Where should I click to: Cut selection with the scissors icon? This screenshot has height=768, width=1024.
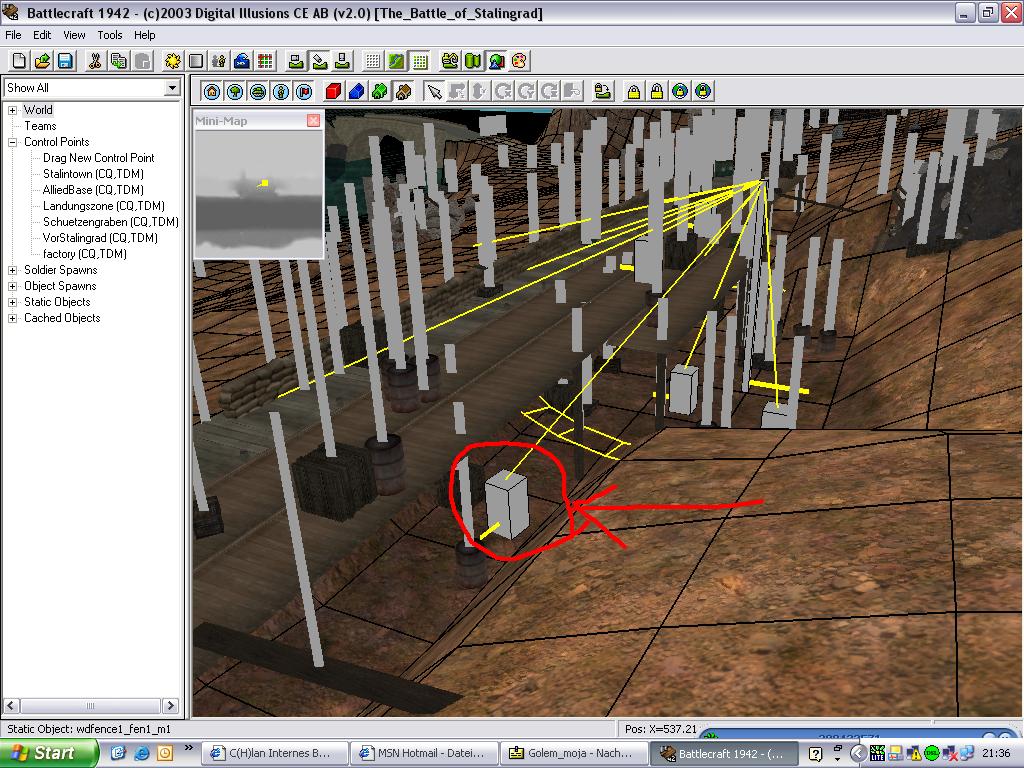[95, 61]
